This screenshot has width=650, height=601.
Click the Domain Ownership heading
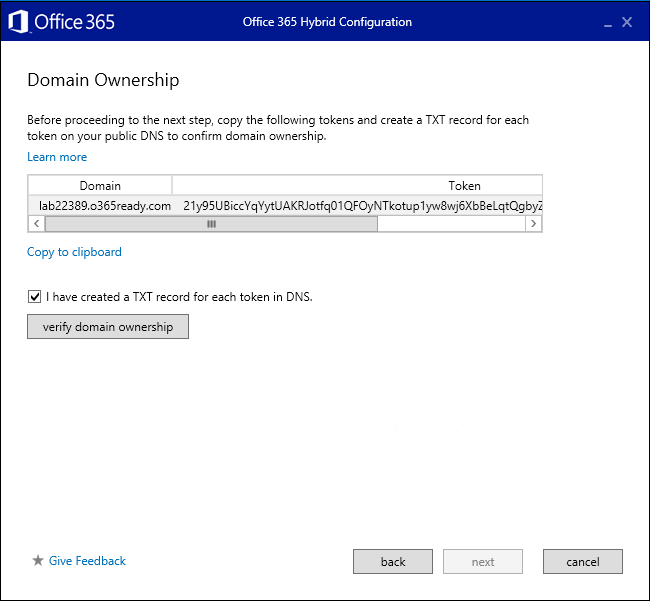click(103, 80)
